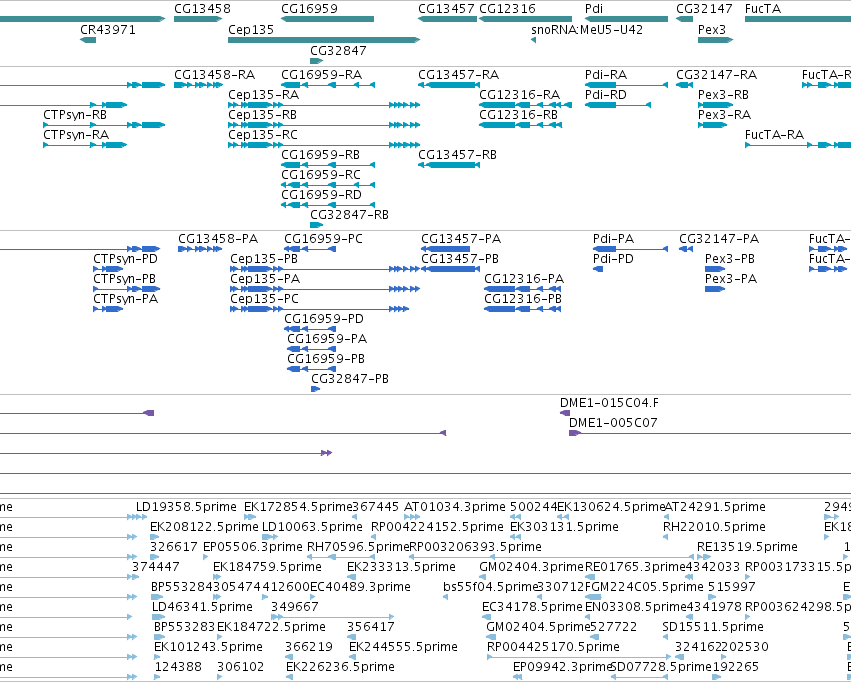
Task: Click the RE13519.5prime EST label
Action: pos(747,547)
